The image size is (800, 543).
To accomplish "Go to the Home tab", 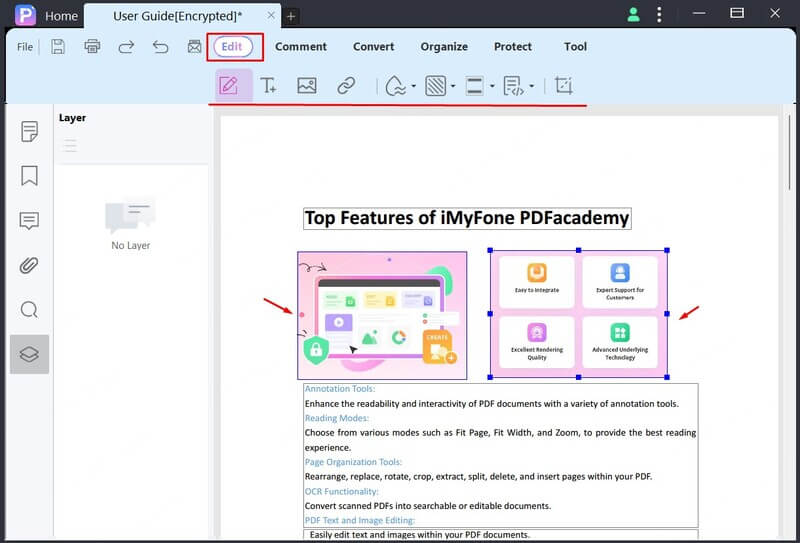I will click(61, 16).
